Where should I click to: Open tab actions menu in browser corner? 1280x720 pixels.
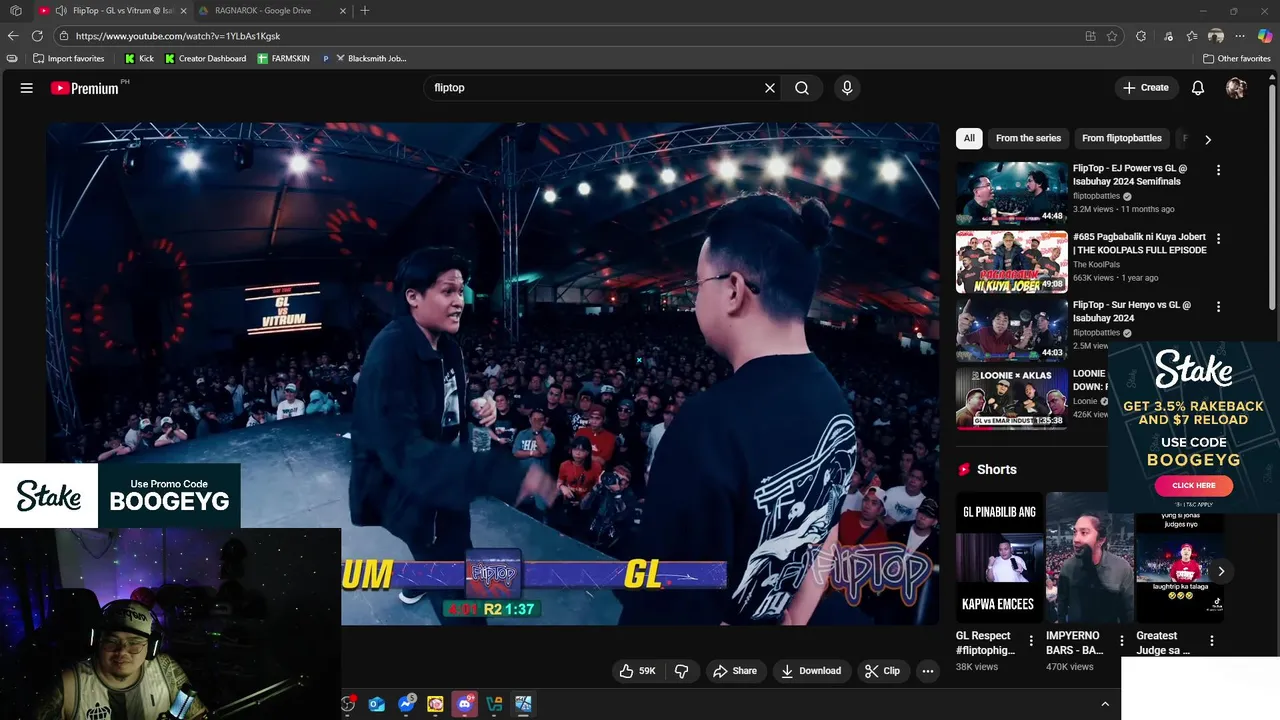coord(15,11)
